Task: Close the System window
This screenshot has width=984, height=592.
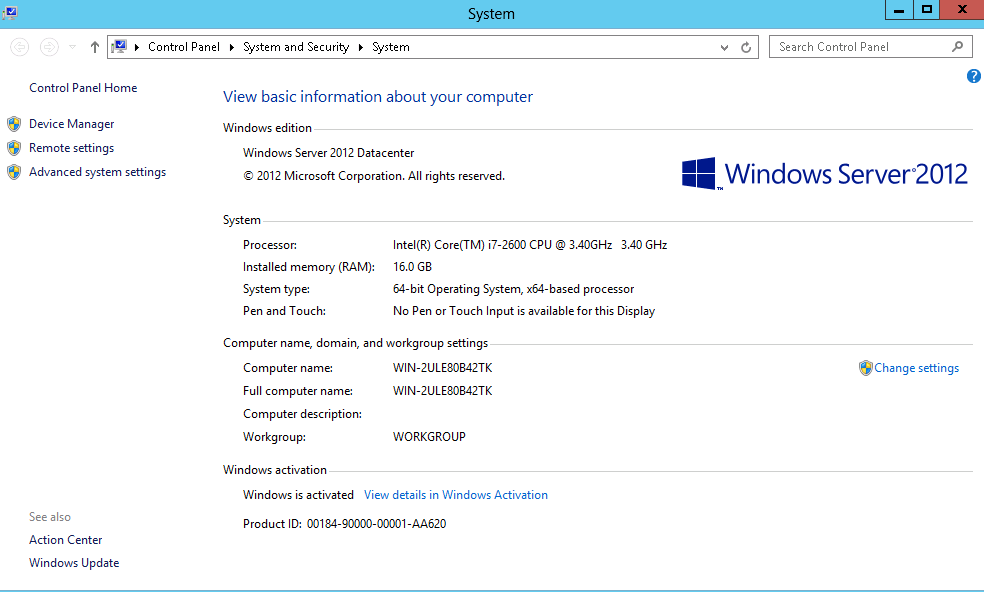Action: [x=961, y=9]
